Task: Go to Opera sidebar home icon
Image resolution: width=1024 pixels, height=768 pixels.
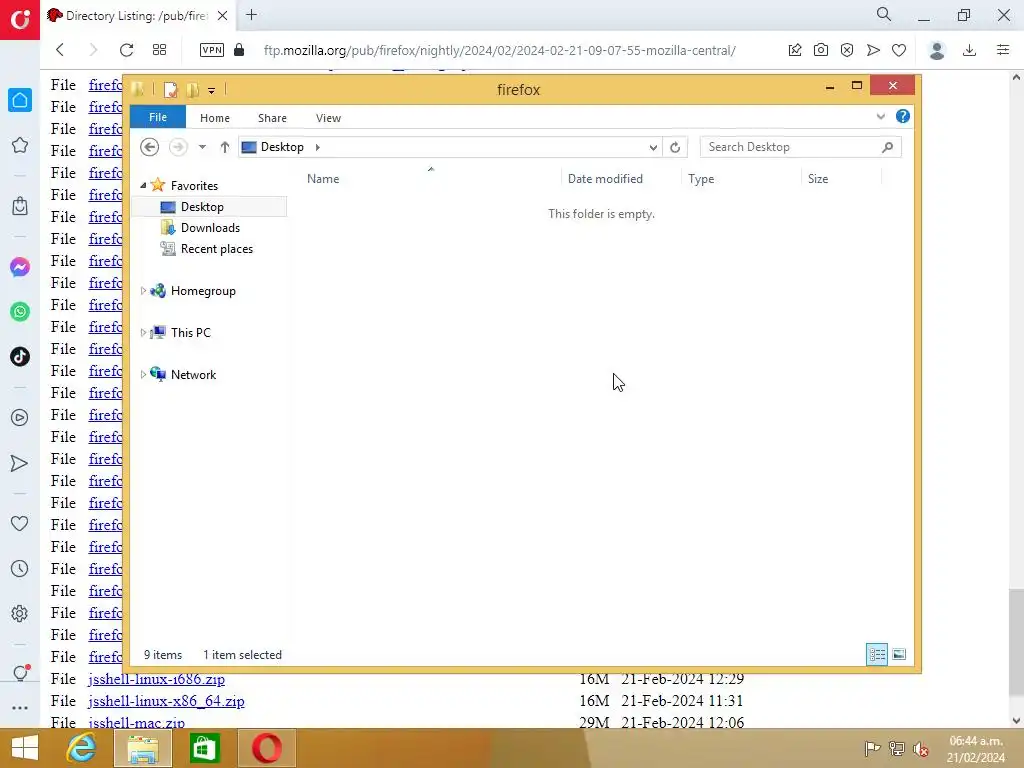Action: coord(20,100)
